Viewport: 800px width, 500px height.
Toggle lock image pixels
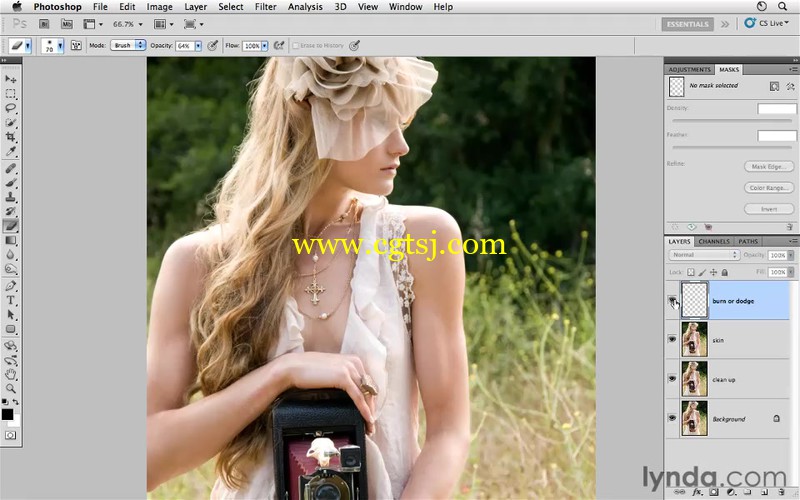tap(702, 272)
